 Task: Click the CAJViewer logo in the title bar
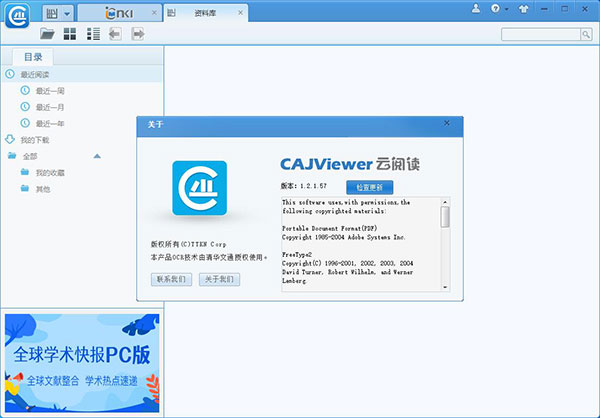point(17,16)
